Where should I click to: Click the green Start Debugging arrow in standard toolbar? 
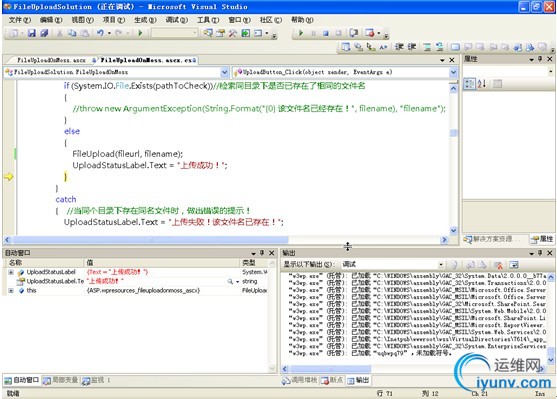click(140, 33)
